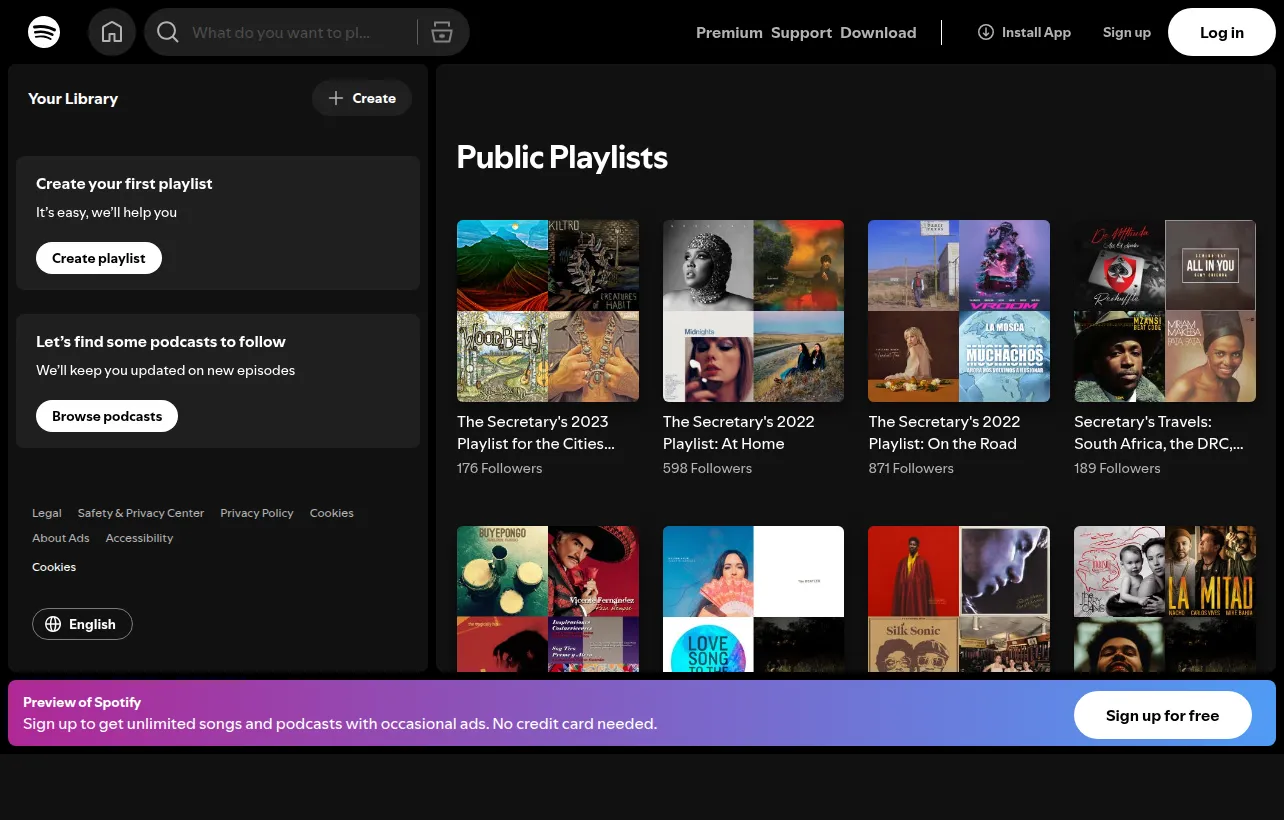Click the 'Public Playlists' heading

click(x=562, y=157)
